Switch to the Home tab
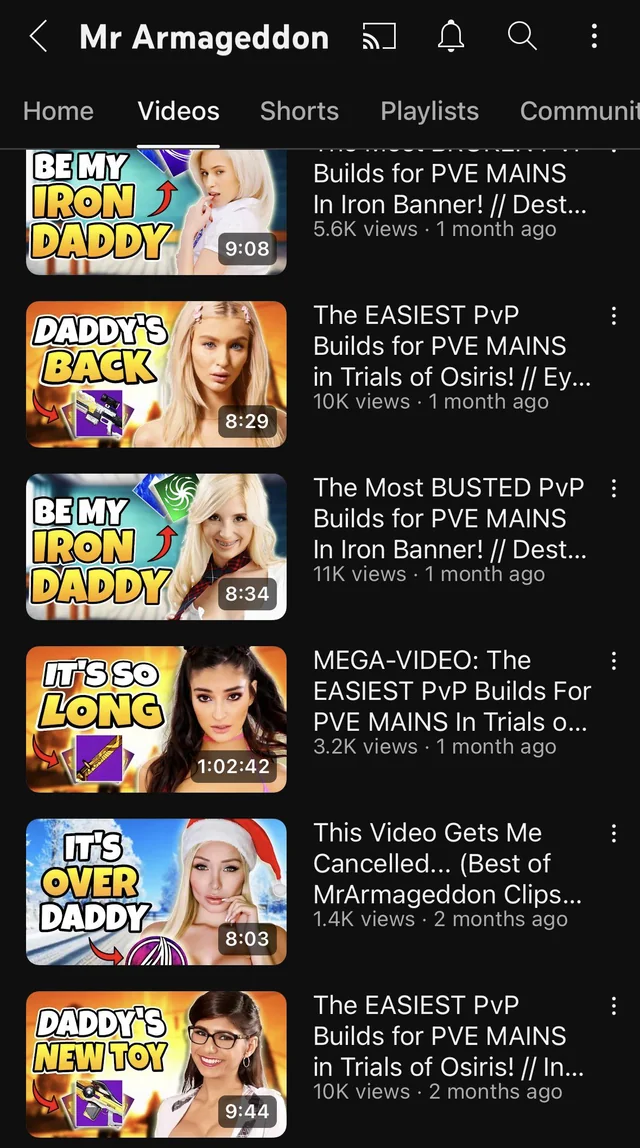The height and width of the screenshot is (1148, 640). click(58, 111)
